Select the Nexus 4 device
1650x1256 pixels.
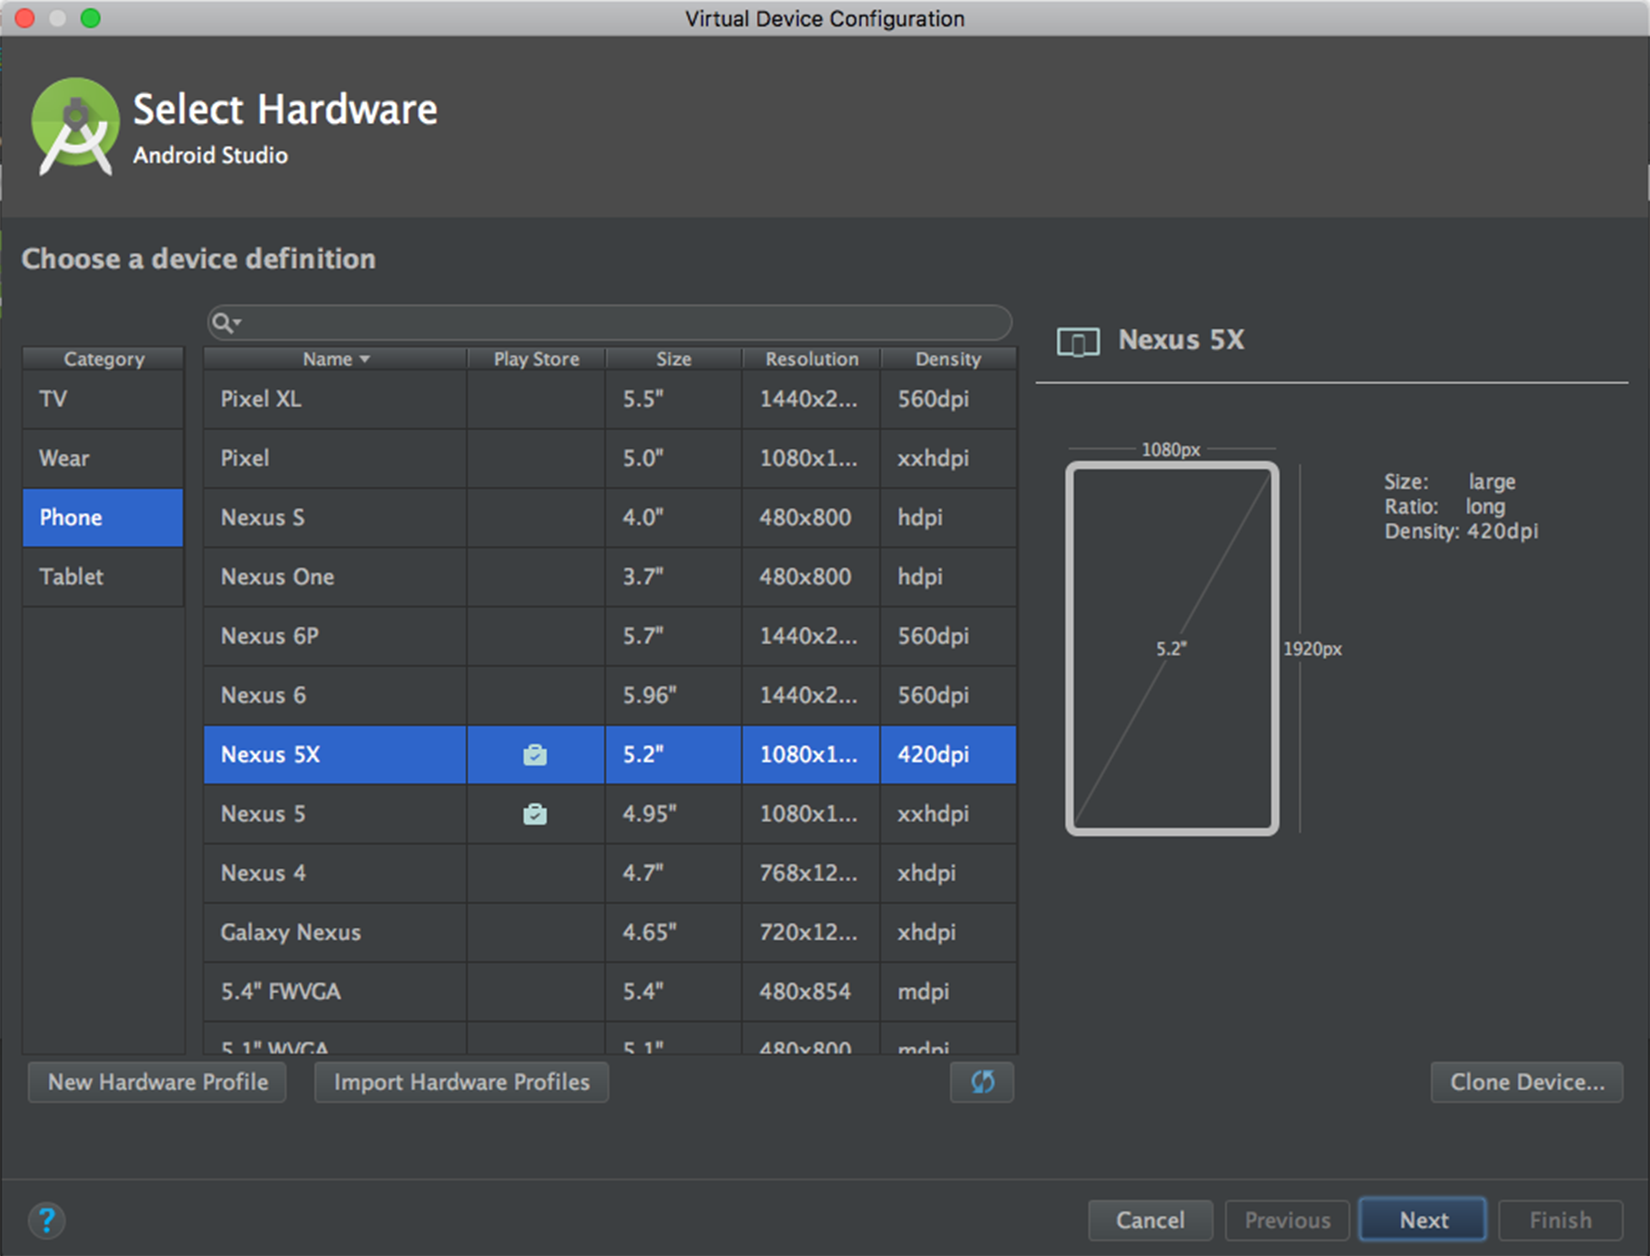263,873
